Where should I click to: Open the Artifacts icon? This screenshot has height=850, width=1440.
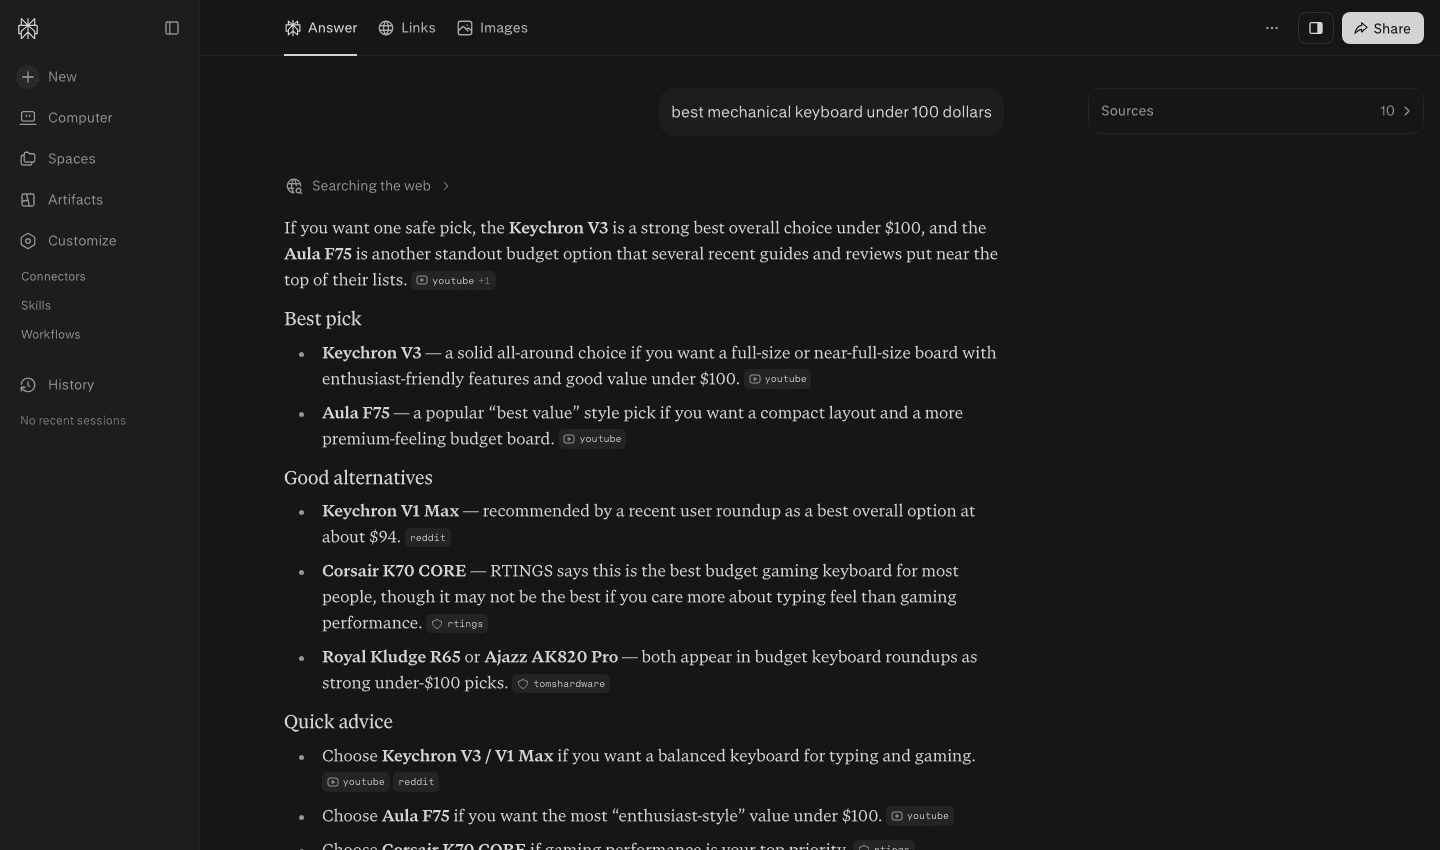click(x=28, y=200)
